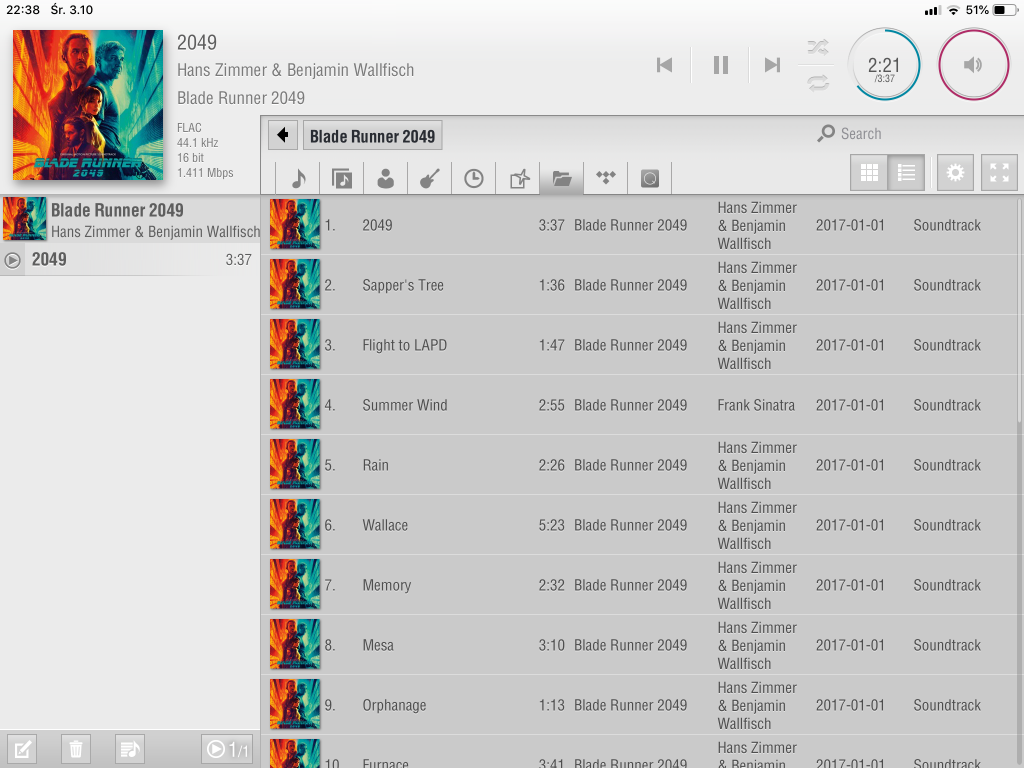Open the settings gear
This screenshot has width=1024, height=768.
tap(955, 172)
